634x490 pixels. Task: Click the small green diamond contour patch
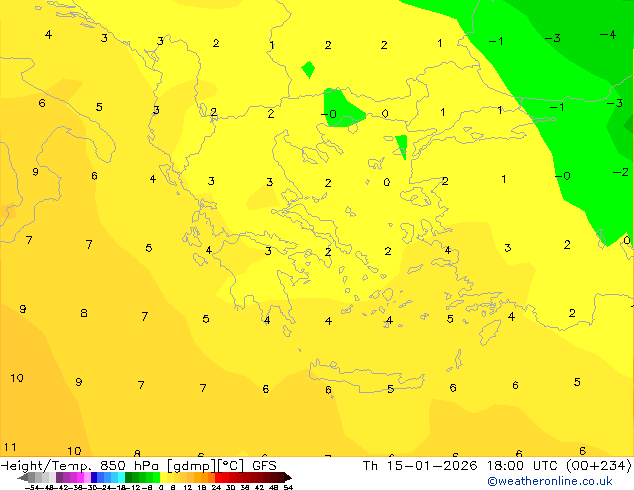[x=309, y=70]
